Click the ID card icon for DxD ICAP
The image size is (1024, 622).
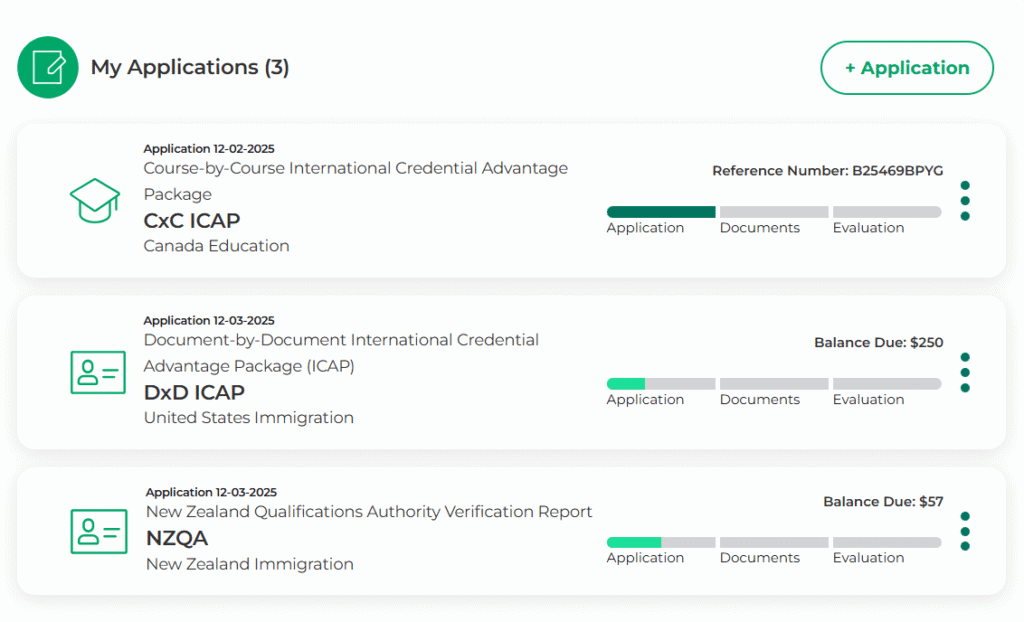[x=98, y=373]
